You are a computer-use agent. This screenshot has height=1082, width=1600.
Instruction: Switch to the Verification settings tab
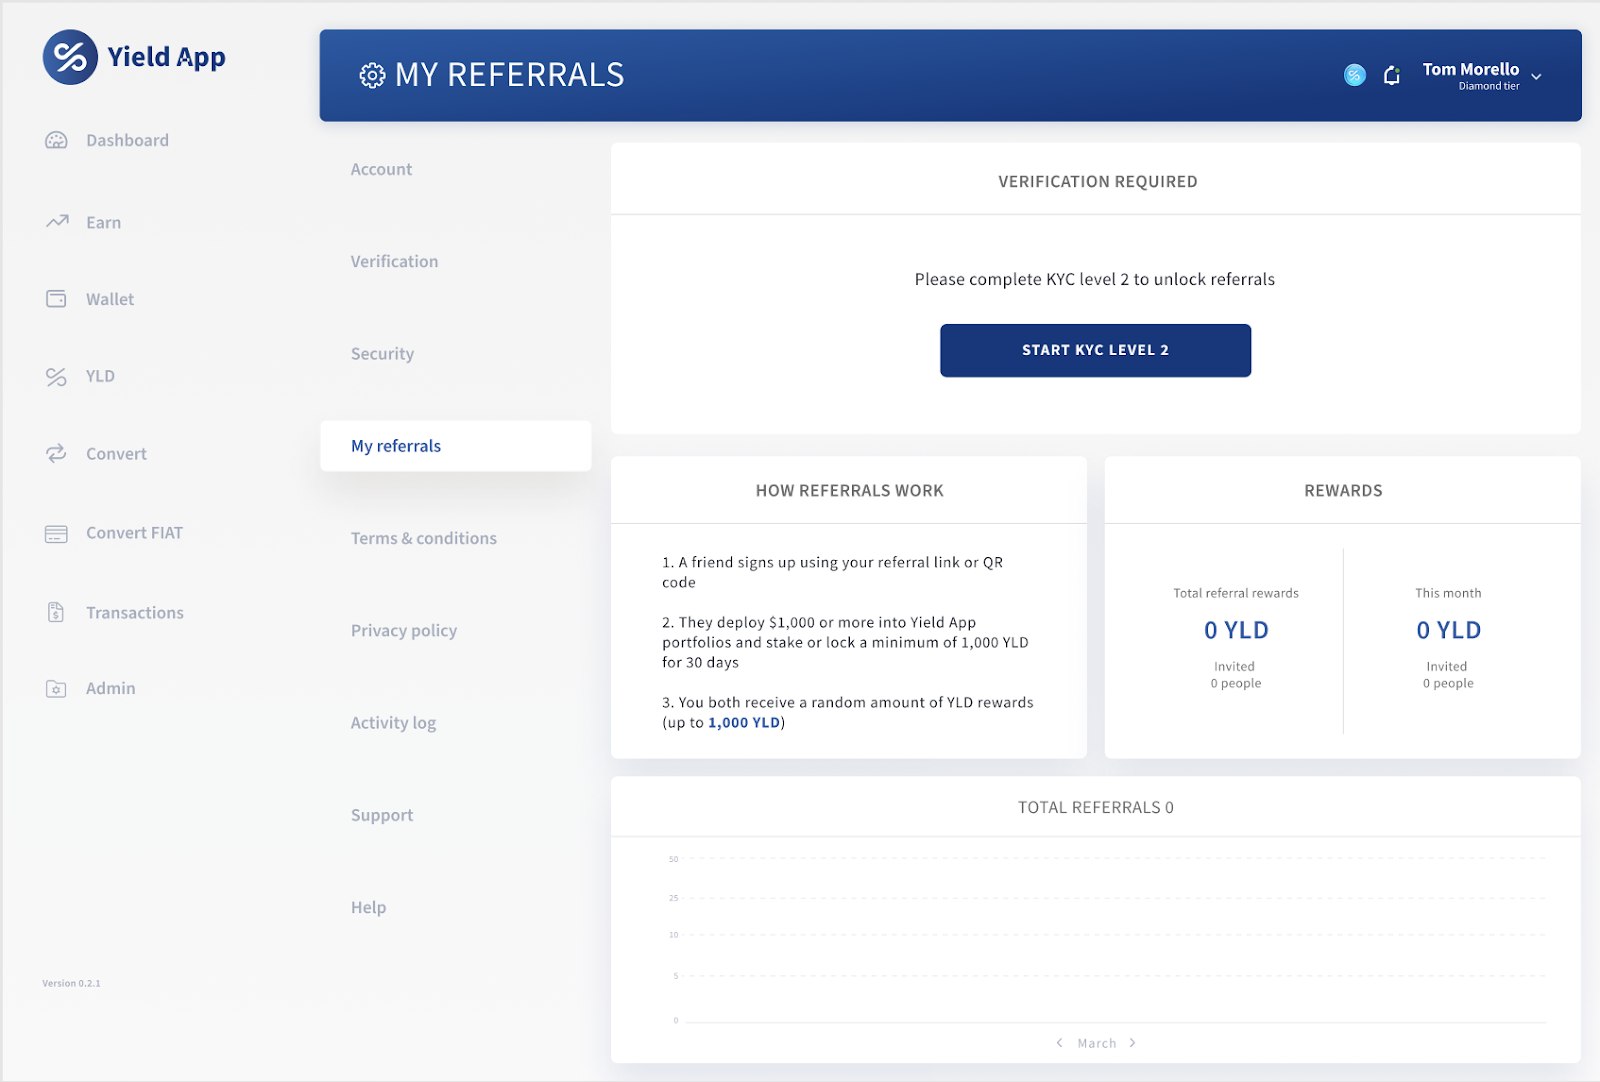click(x=394, y=262)
